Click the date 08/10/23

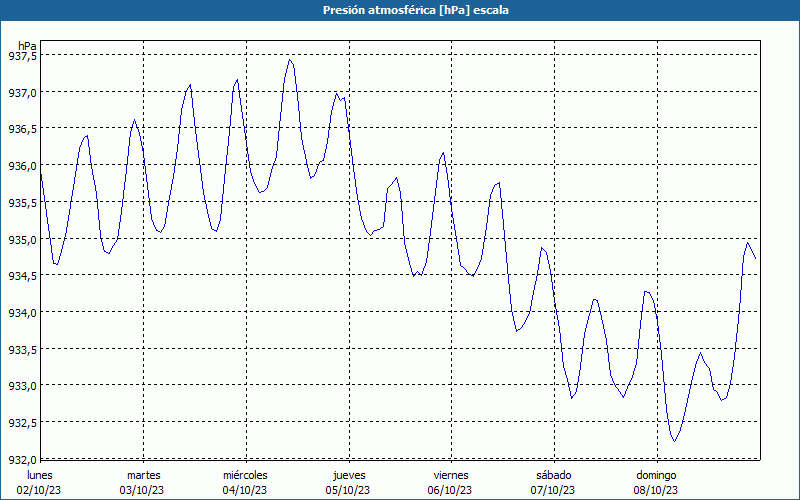tap(656, 490)
